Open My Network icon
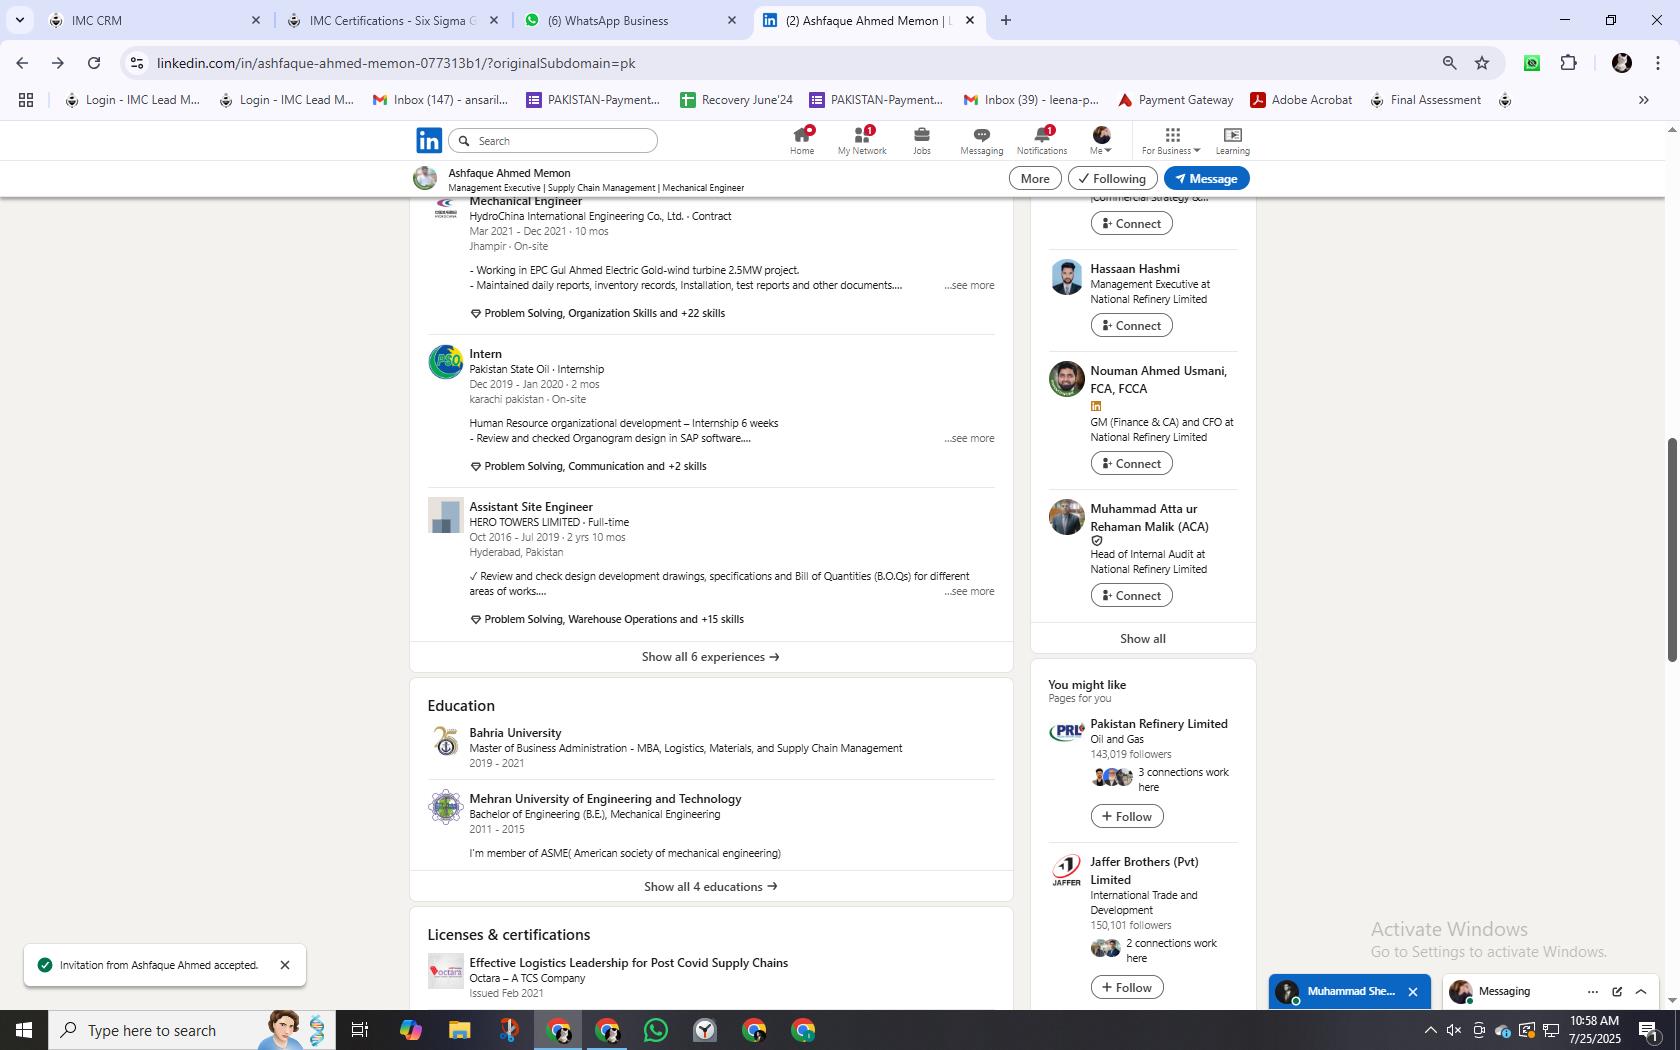Image resolution: width=1680 pixels, height=1050 pixels. click(x=862, y=141)
